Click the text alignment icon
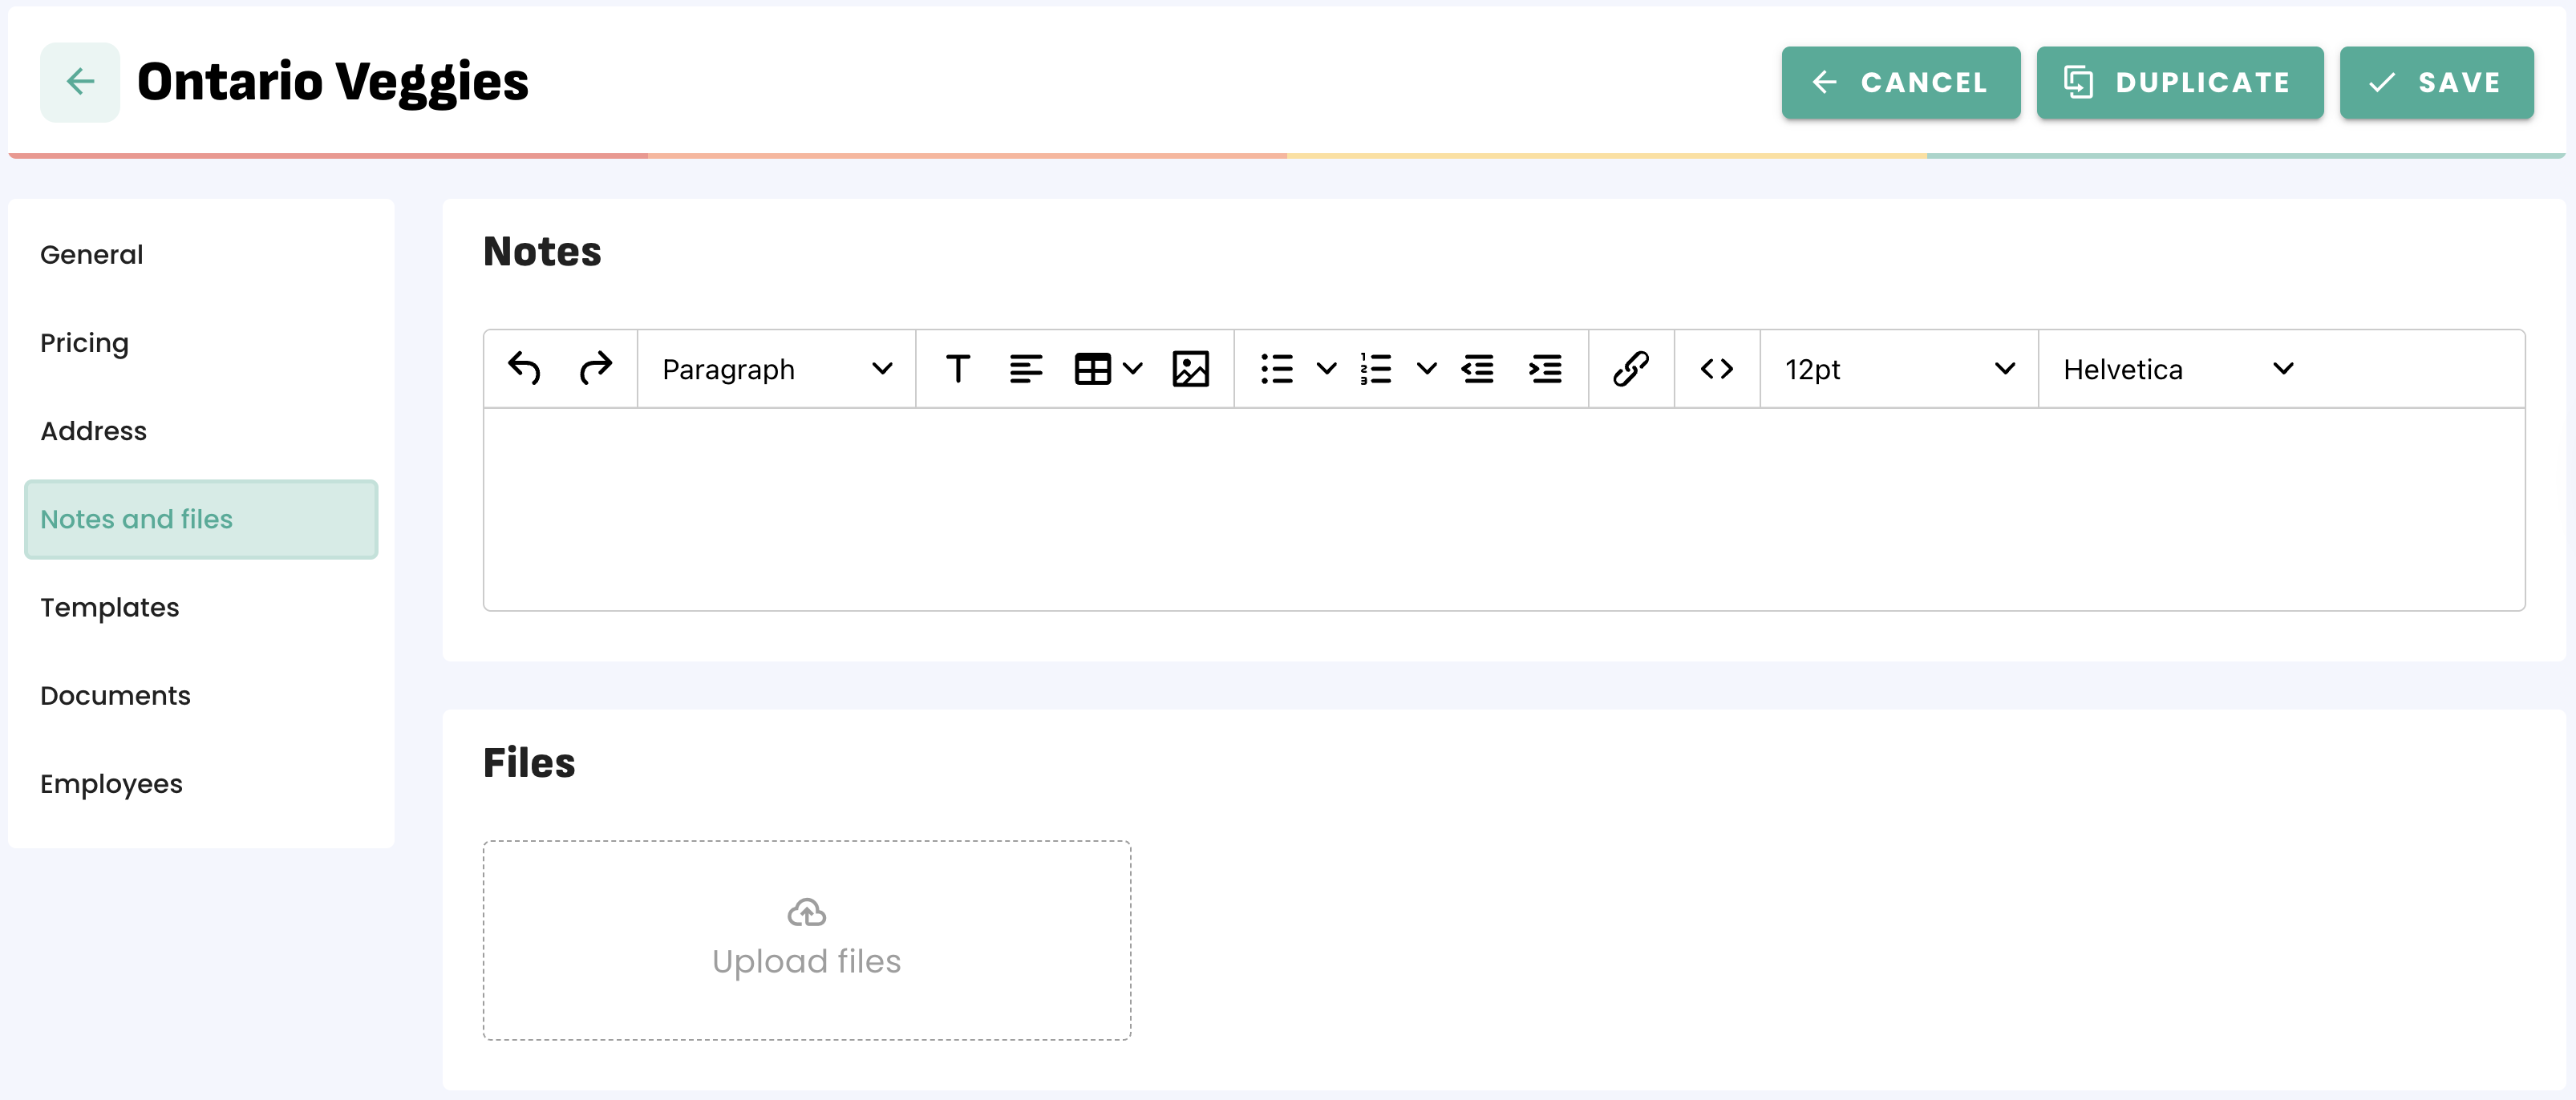Screen dimensions: 2576x1100 click(1025, 369)
